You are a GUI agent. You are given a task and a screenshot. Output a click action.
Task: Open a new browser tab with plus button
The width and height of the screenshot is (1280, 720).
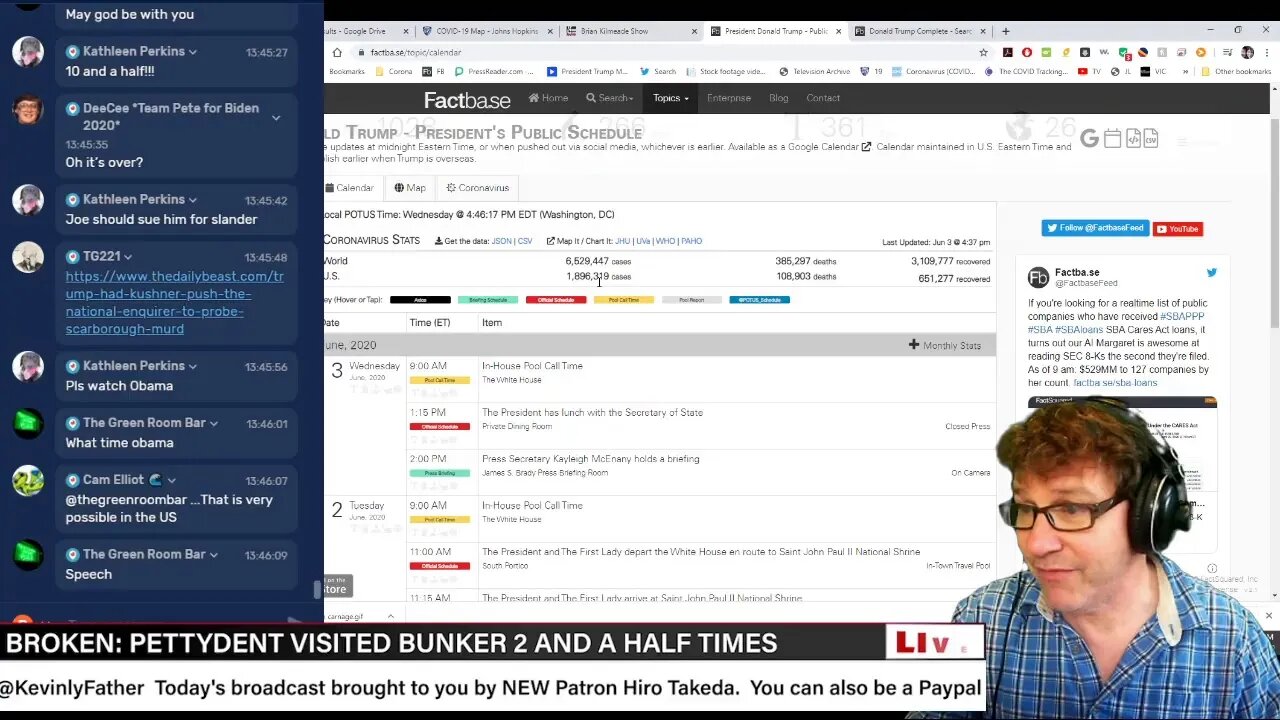point(1005,31)
